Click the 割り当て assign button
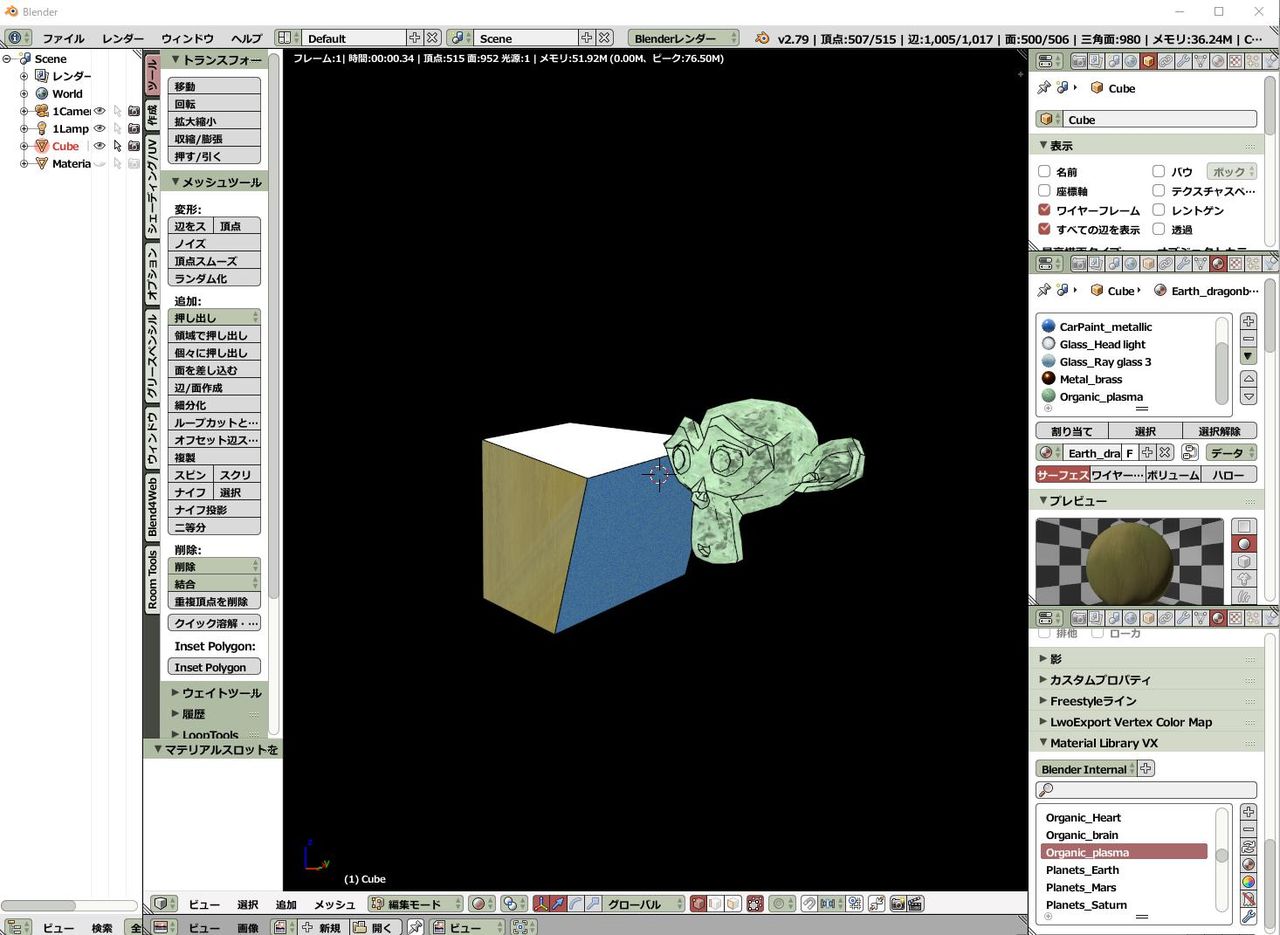Viewport: 1280px width, 935px height. (x=1072, y=431)
